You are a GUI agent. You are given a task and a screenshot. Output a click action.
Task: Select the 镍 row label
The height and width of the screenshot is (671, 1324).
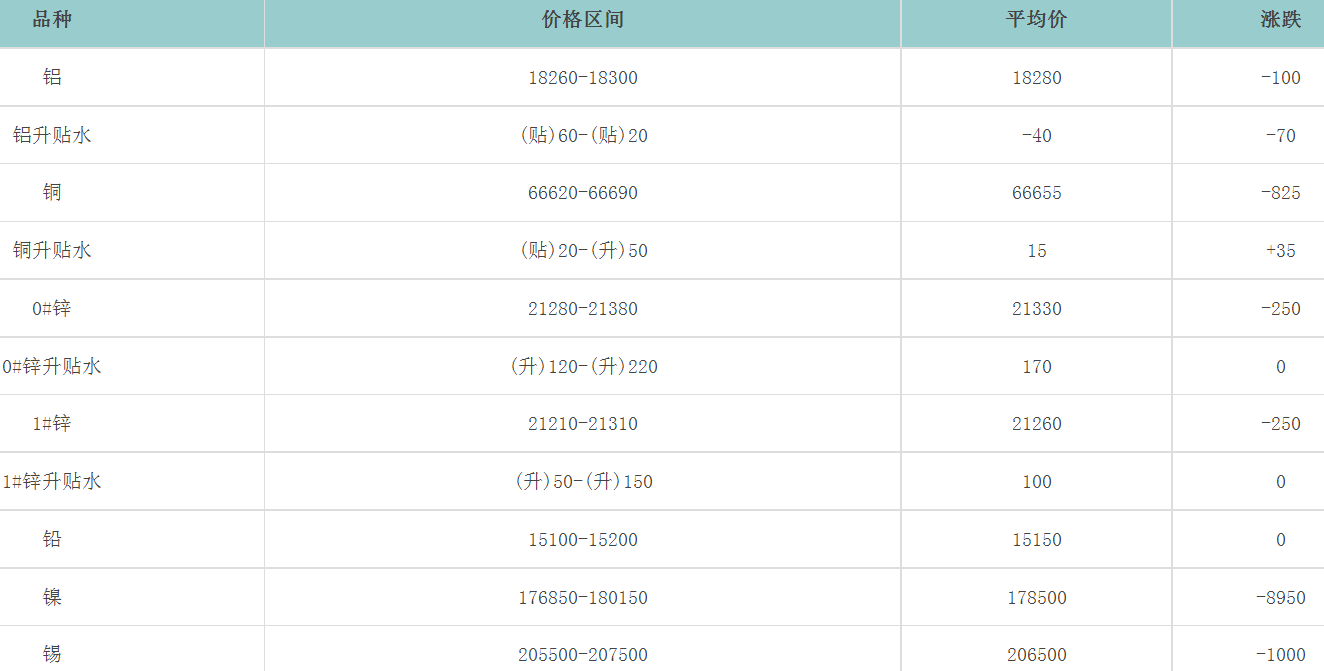tap(52, 597)
